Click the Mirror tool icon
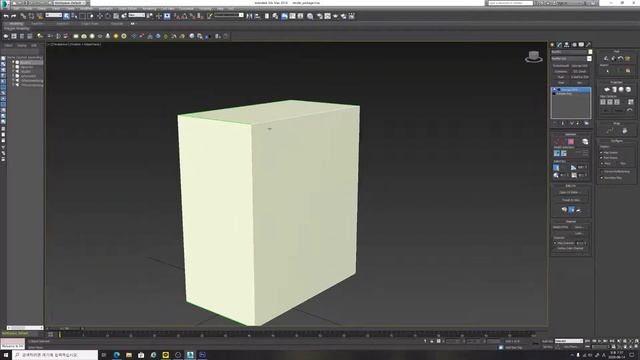 point(249,16)
